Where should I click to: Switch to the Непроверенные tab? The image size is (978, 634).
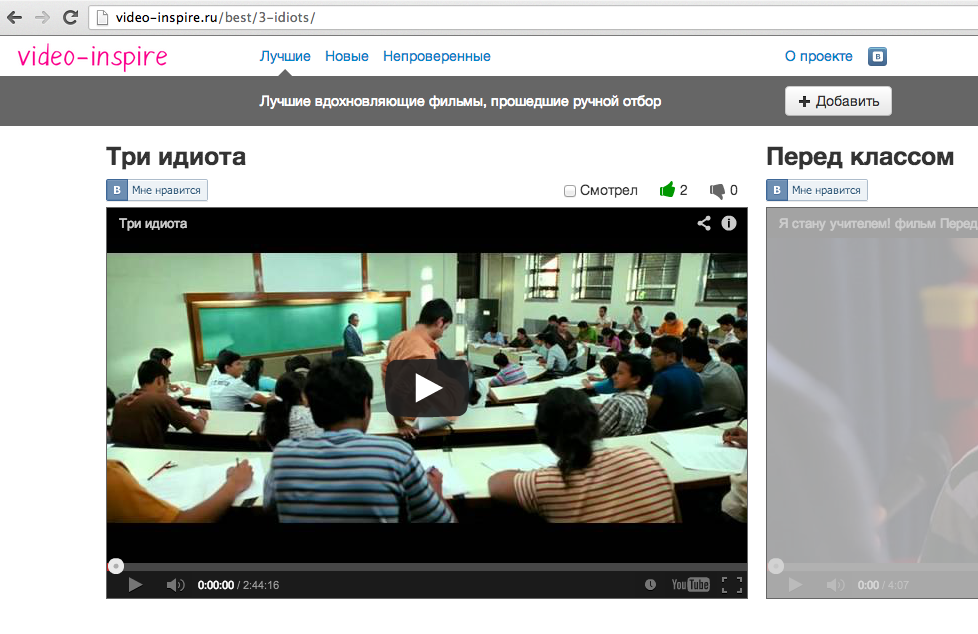point(437,56)
